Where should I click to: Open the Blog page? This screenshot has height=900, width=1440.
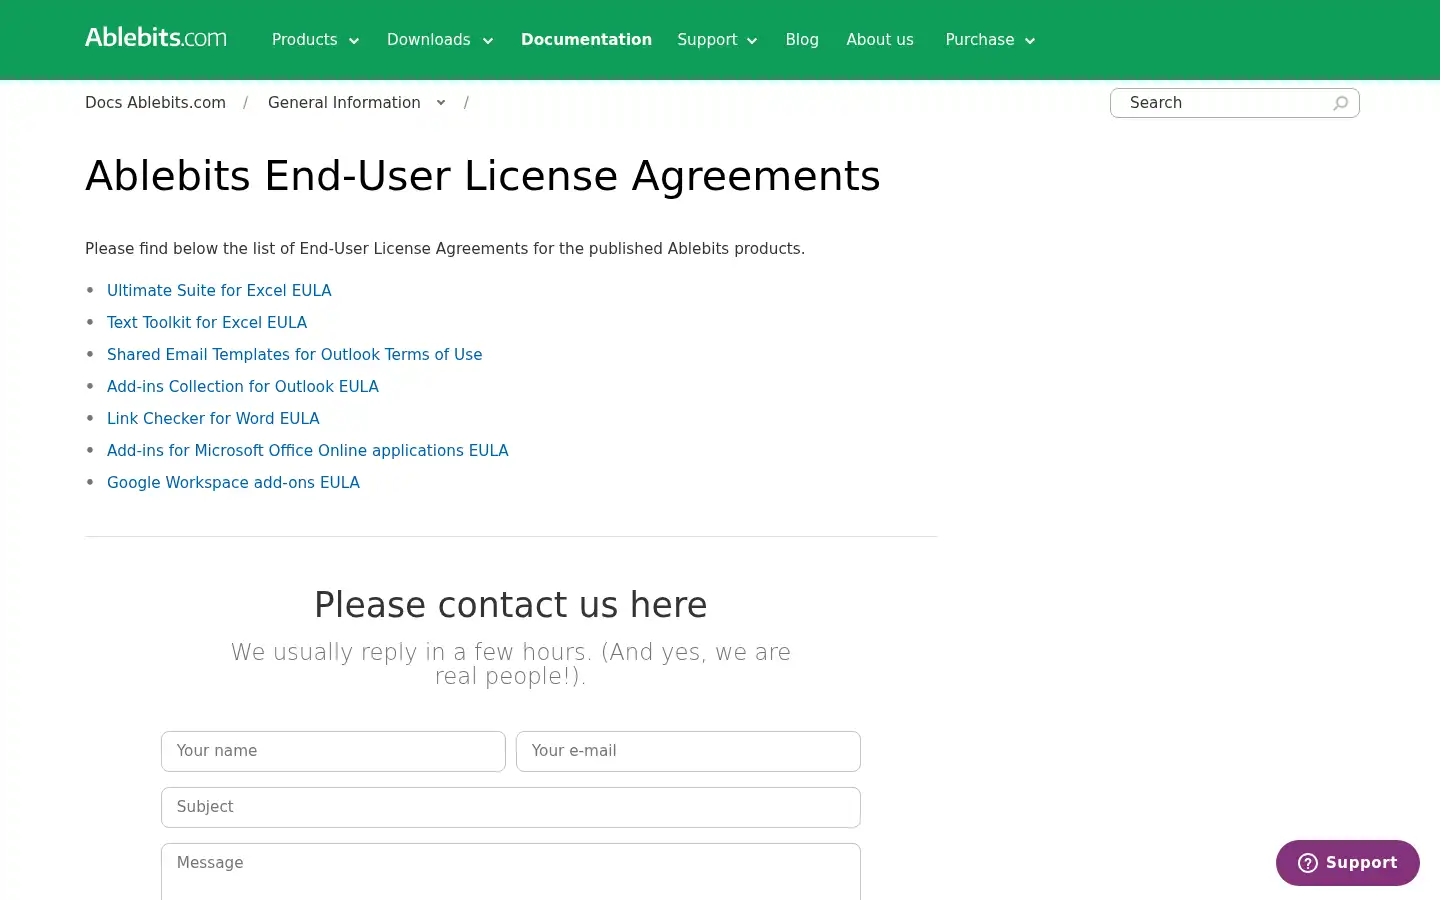tap(802, 40)
